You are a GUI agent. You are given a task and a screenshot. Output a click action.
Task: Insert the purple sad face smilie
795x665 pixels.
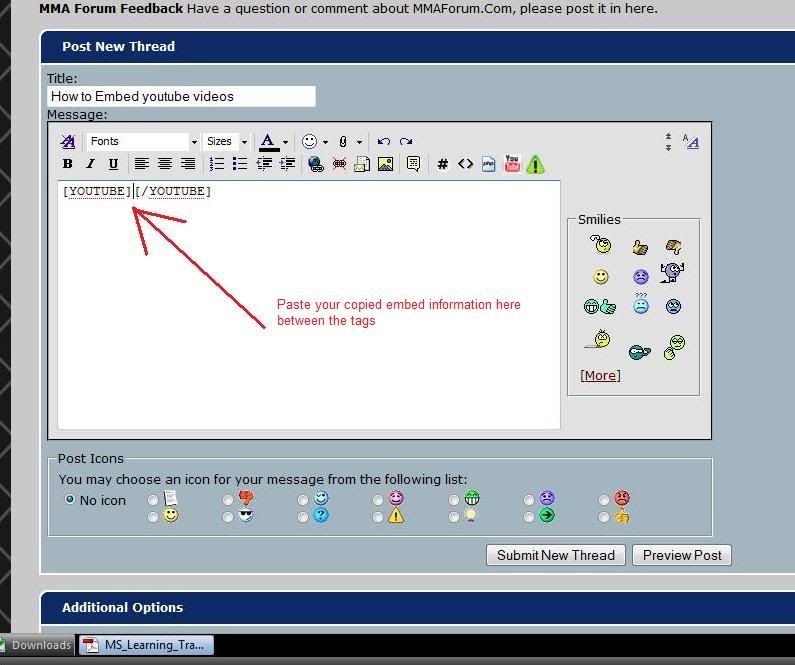pos(641,277)
